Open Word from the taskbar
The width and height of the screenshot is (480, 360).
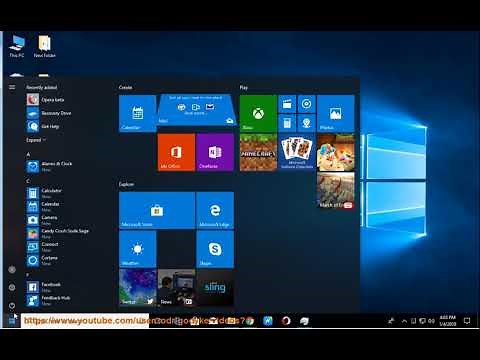tap(268, 321)
